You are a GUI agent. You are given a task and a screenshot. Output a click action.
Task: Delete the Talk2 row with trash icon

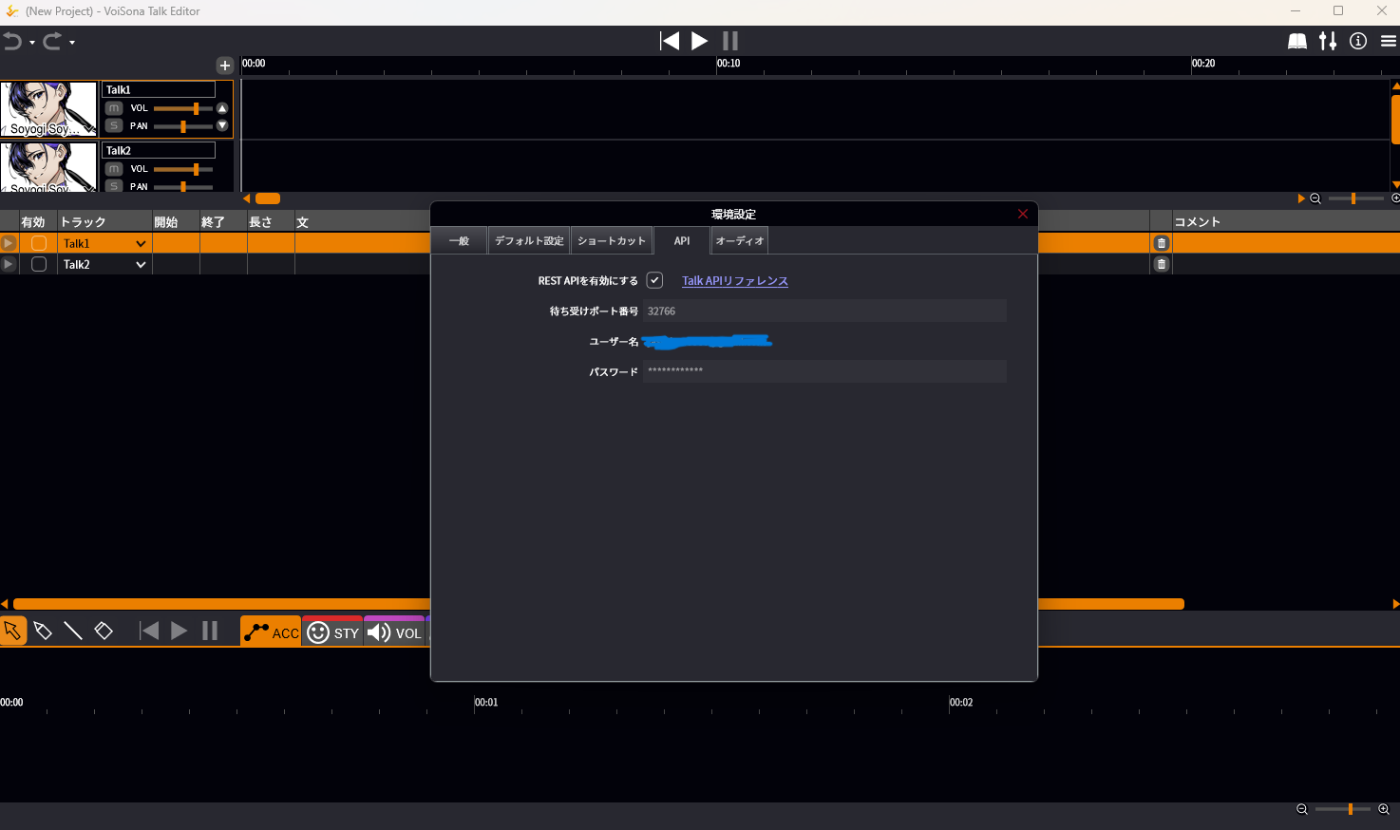tap(1161, 264)
